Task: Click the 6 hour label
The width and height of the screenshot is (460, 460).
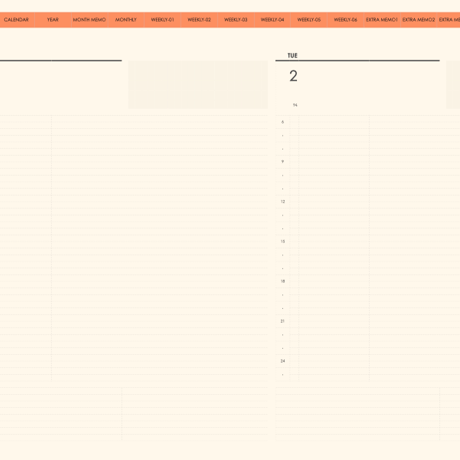Action: 283,122
